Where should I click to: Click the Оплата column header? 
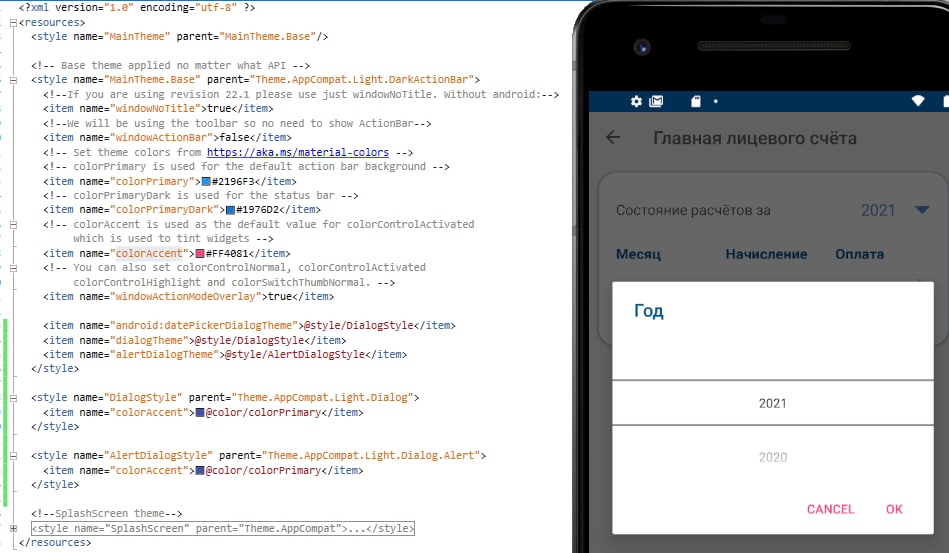pos(859,254)
